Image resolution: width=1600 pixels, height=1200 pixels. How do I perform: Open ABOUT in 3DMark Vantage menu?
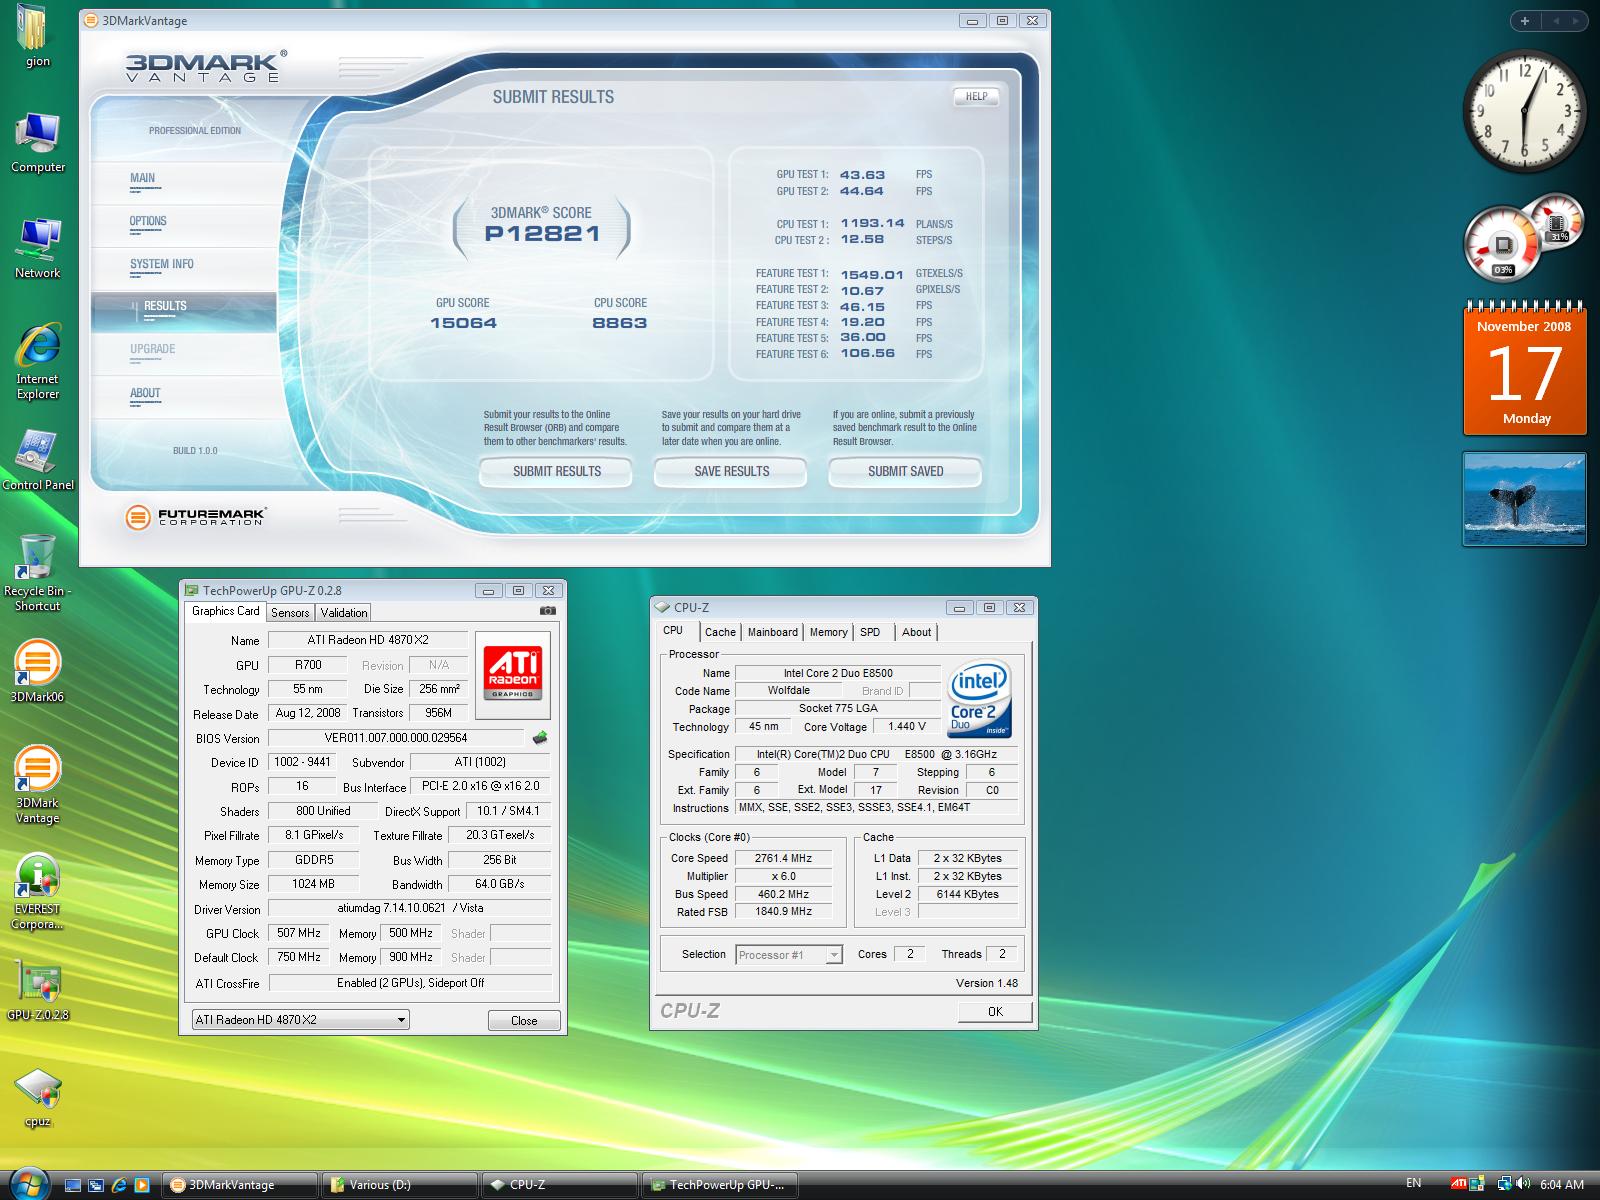[145, 394]
